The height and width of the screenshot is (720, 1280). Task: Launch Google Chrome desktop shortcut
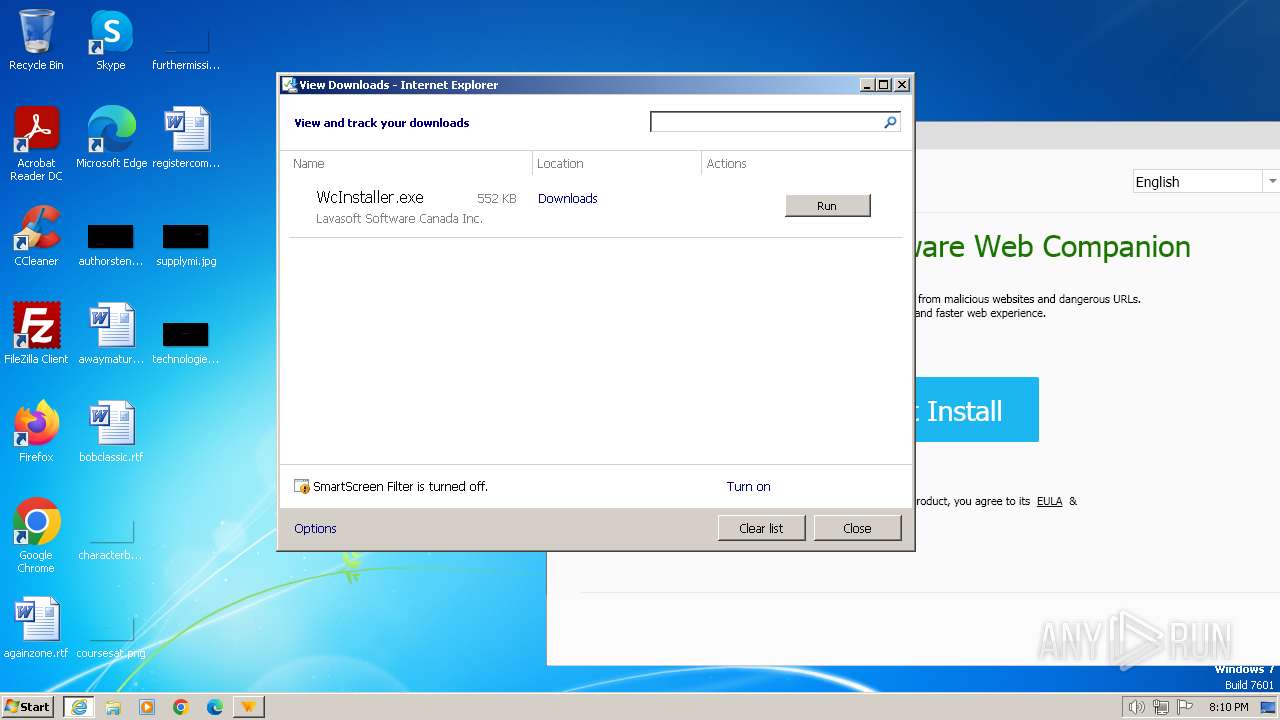[36, 535]
